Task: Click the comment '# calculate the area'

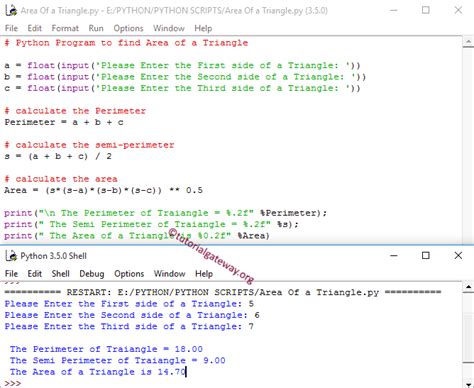Action: click(x=61, y=179)
